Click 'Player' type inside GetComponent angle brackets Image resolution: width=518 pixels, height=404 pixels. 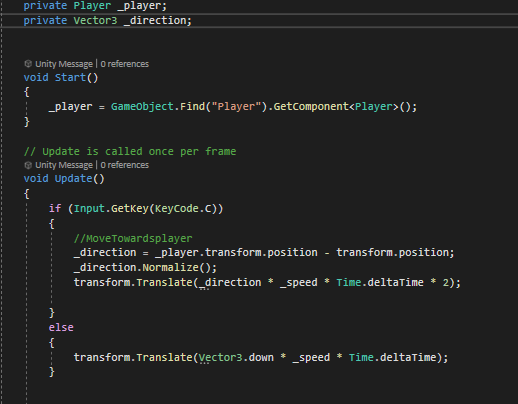374,107
